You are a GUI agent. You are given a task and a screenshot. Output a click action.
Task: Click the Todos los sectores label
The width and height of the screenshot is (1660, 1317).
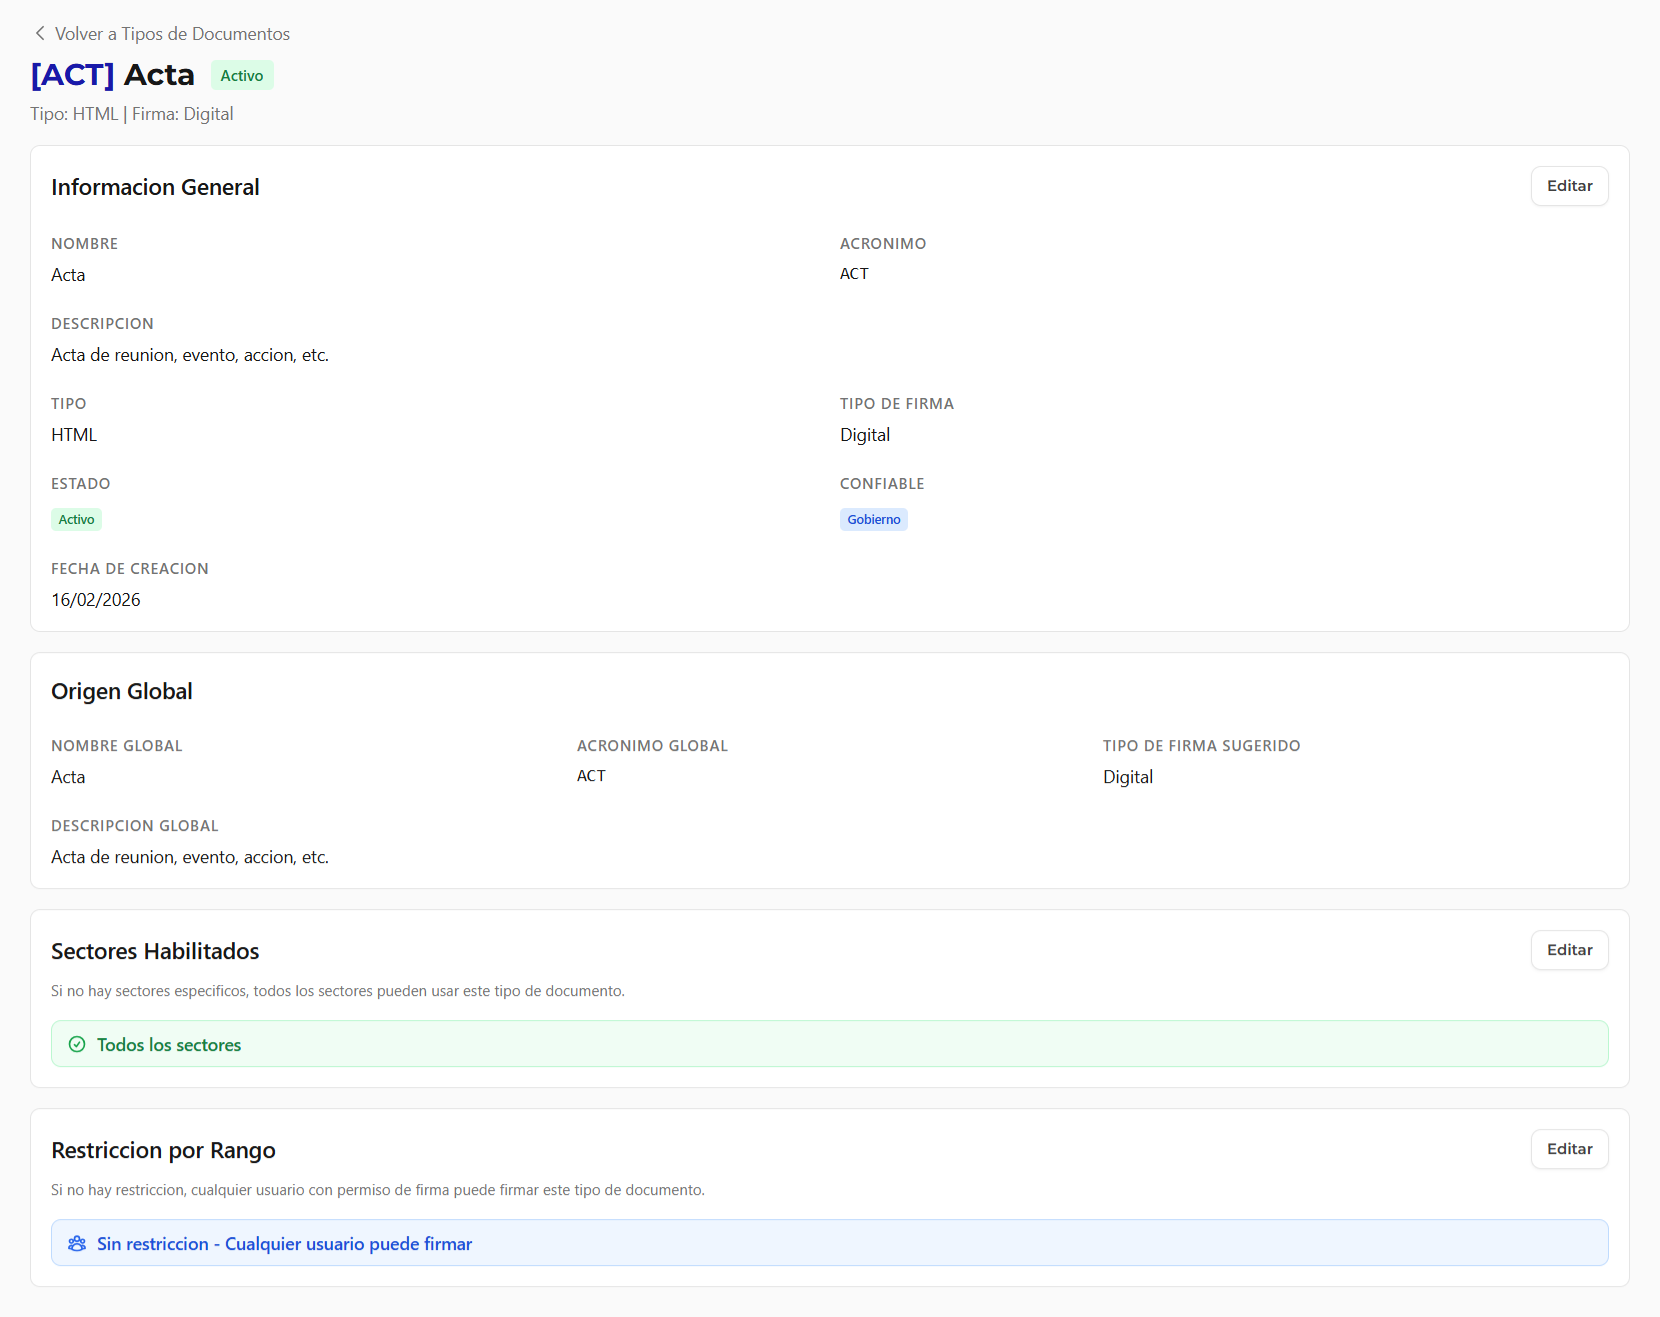pyautogui.click(x=169, y=1045)
